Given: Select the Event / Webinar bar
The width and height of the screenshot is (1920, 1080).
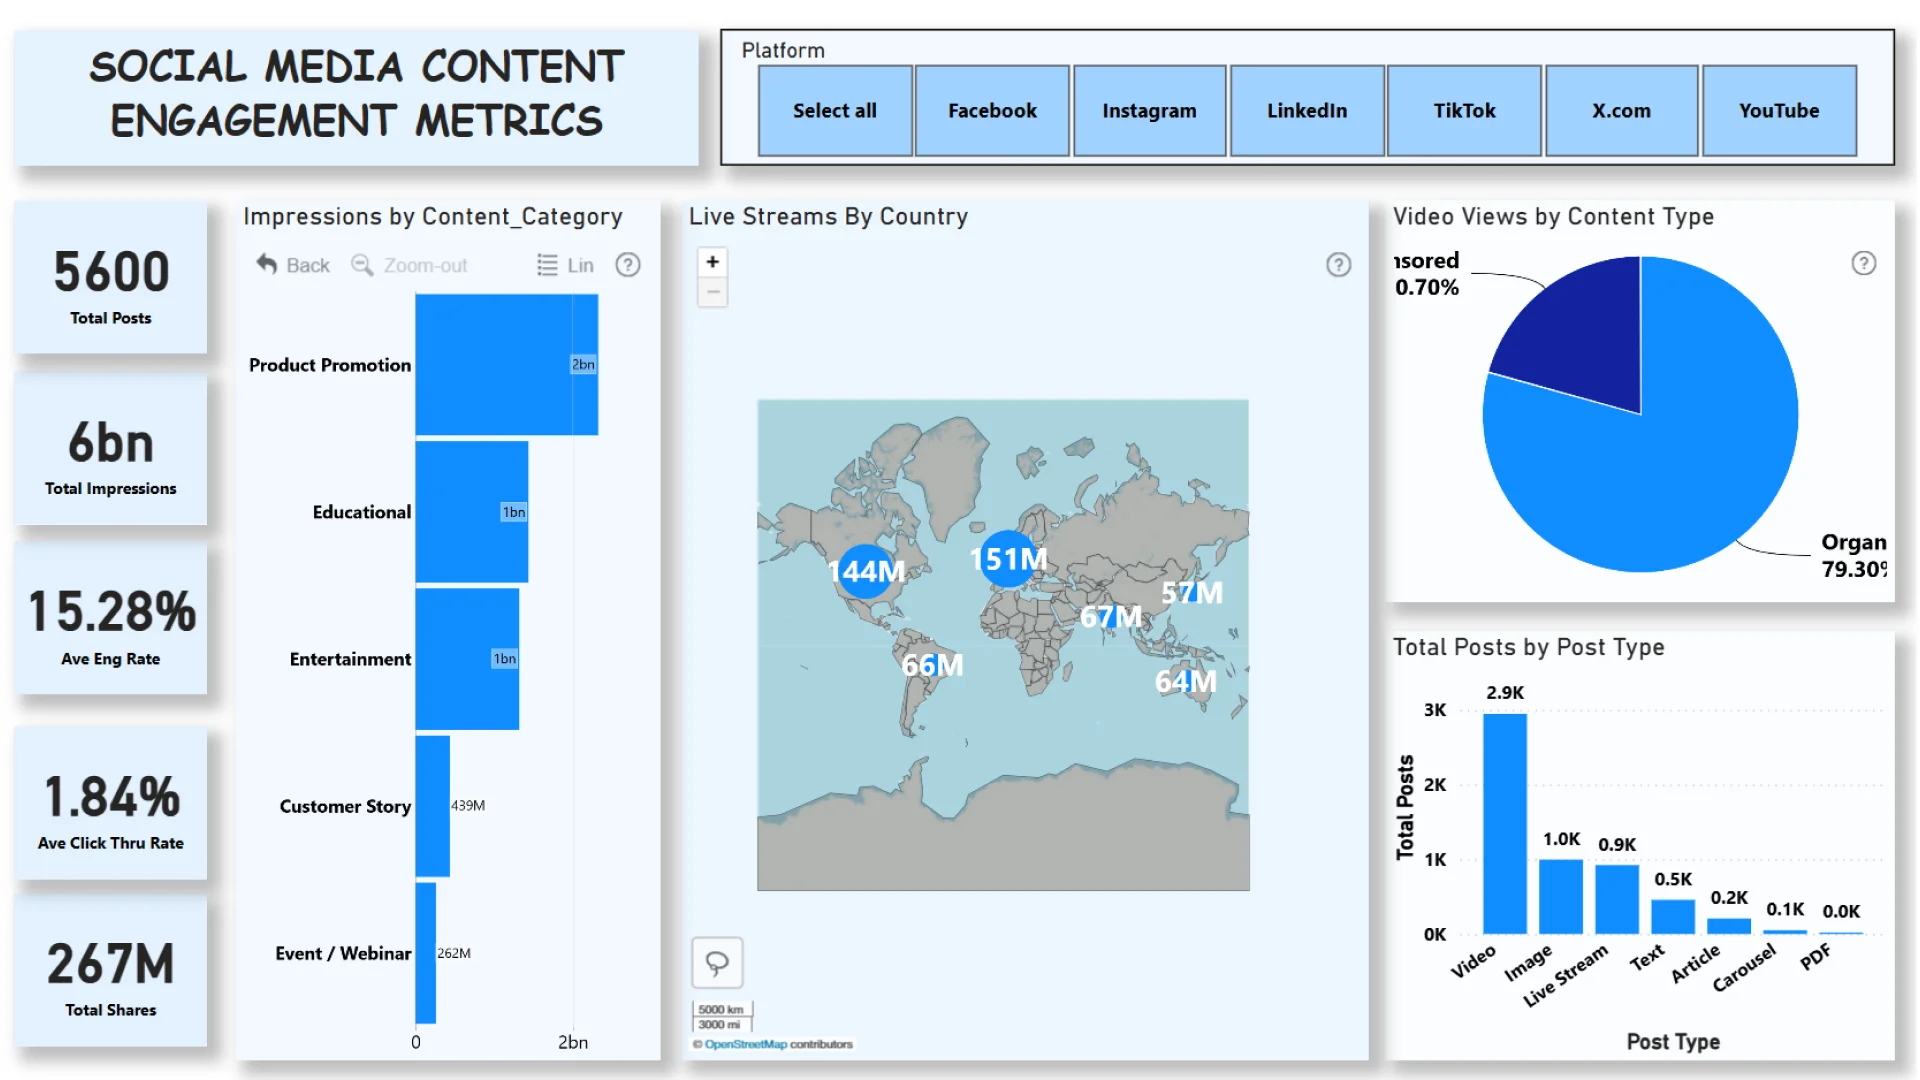Looking at the screenshot, I should (426, 953).
